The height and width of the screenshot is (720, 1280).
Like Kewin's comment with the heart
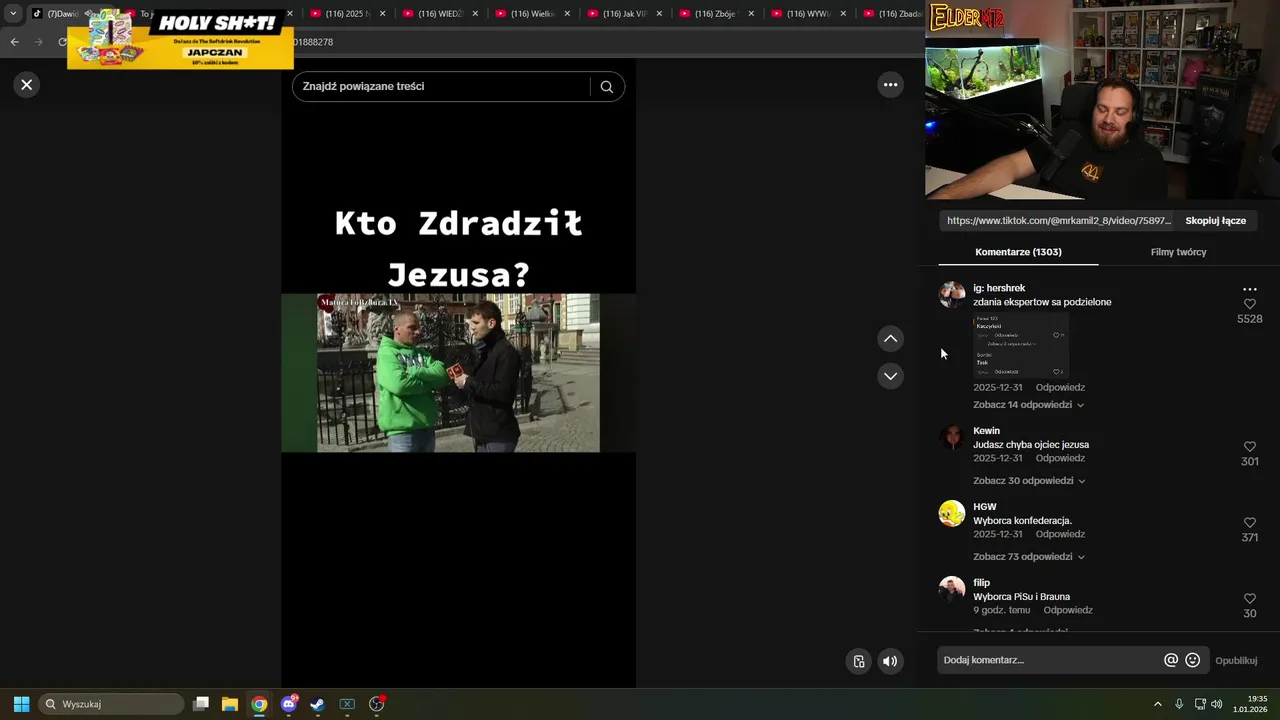tap(1249, 447)
